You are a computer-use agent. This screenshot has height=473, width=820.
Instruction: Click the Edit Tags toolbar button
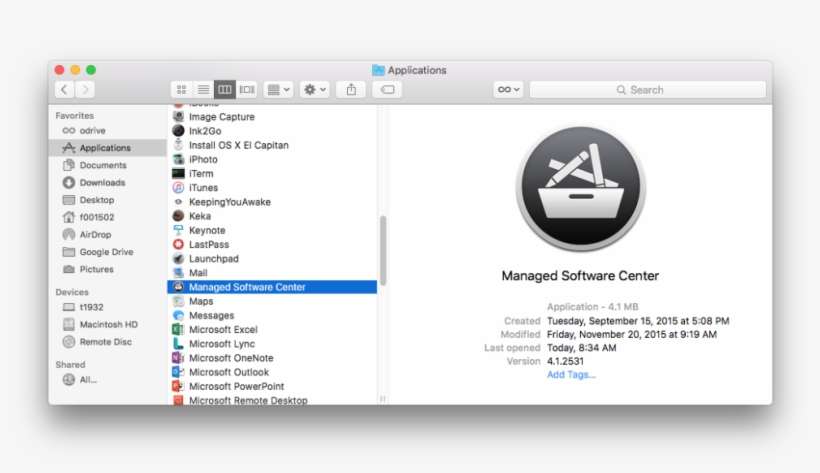(x=388, y=90)
